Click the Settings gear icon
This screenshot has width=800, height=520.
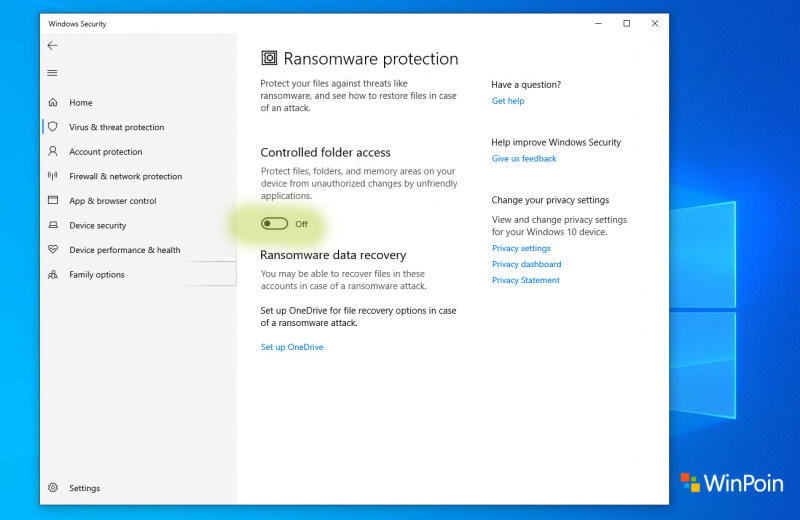52,488
